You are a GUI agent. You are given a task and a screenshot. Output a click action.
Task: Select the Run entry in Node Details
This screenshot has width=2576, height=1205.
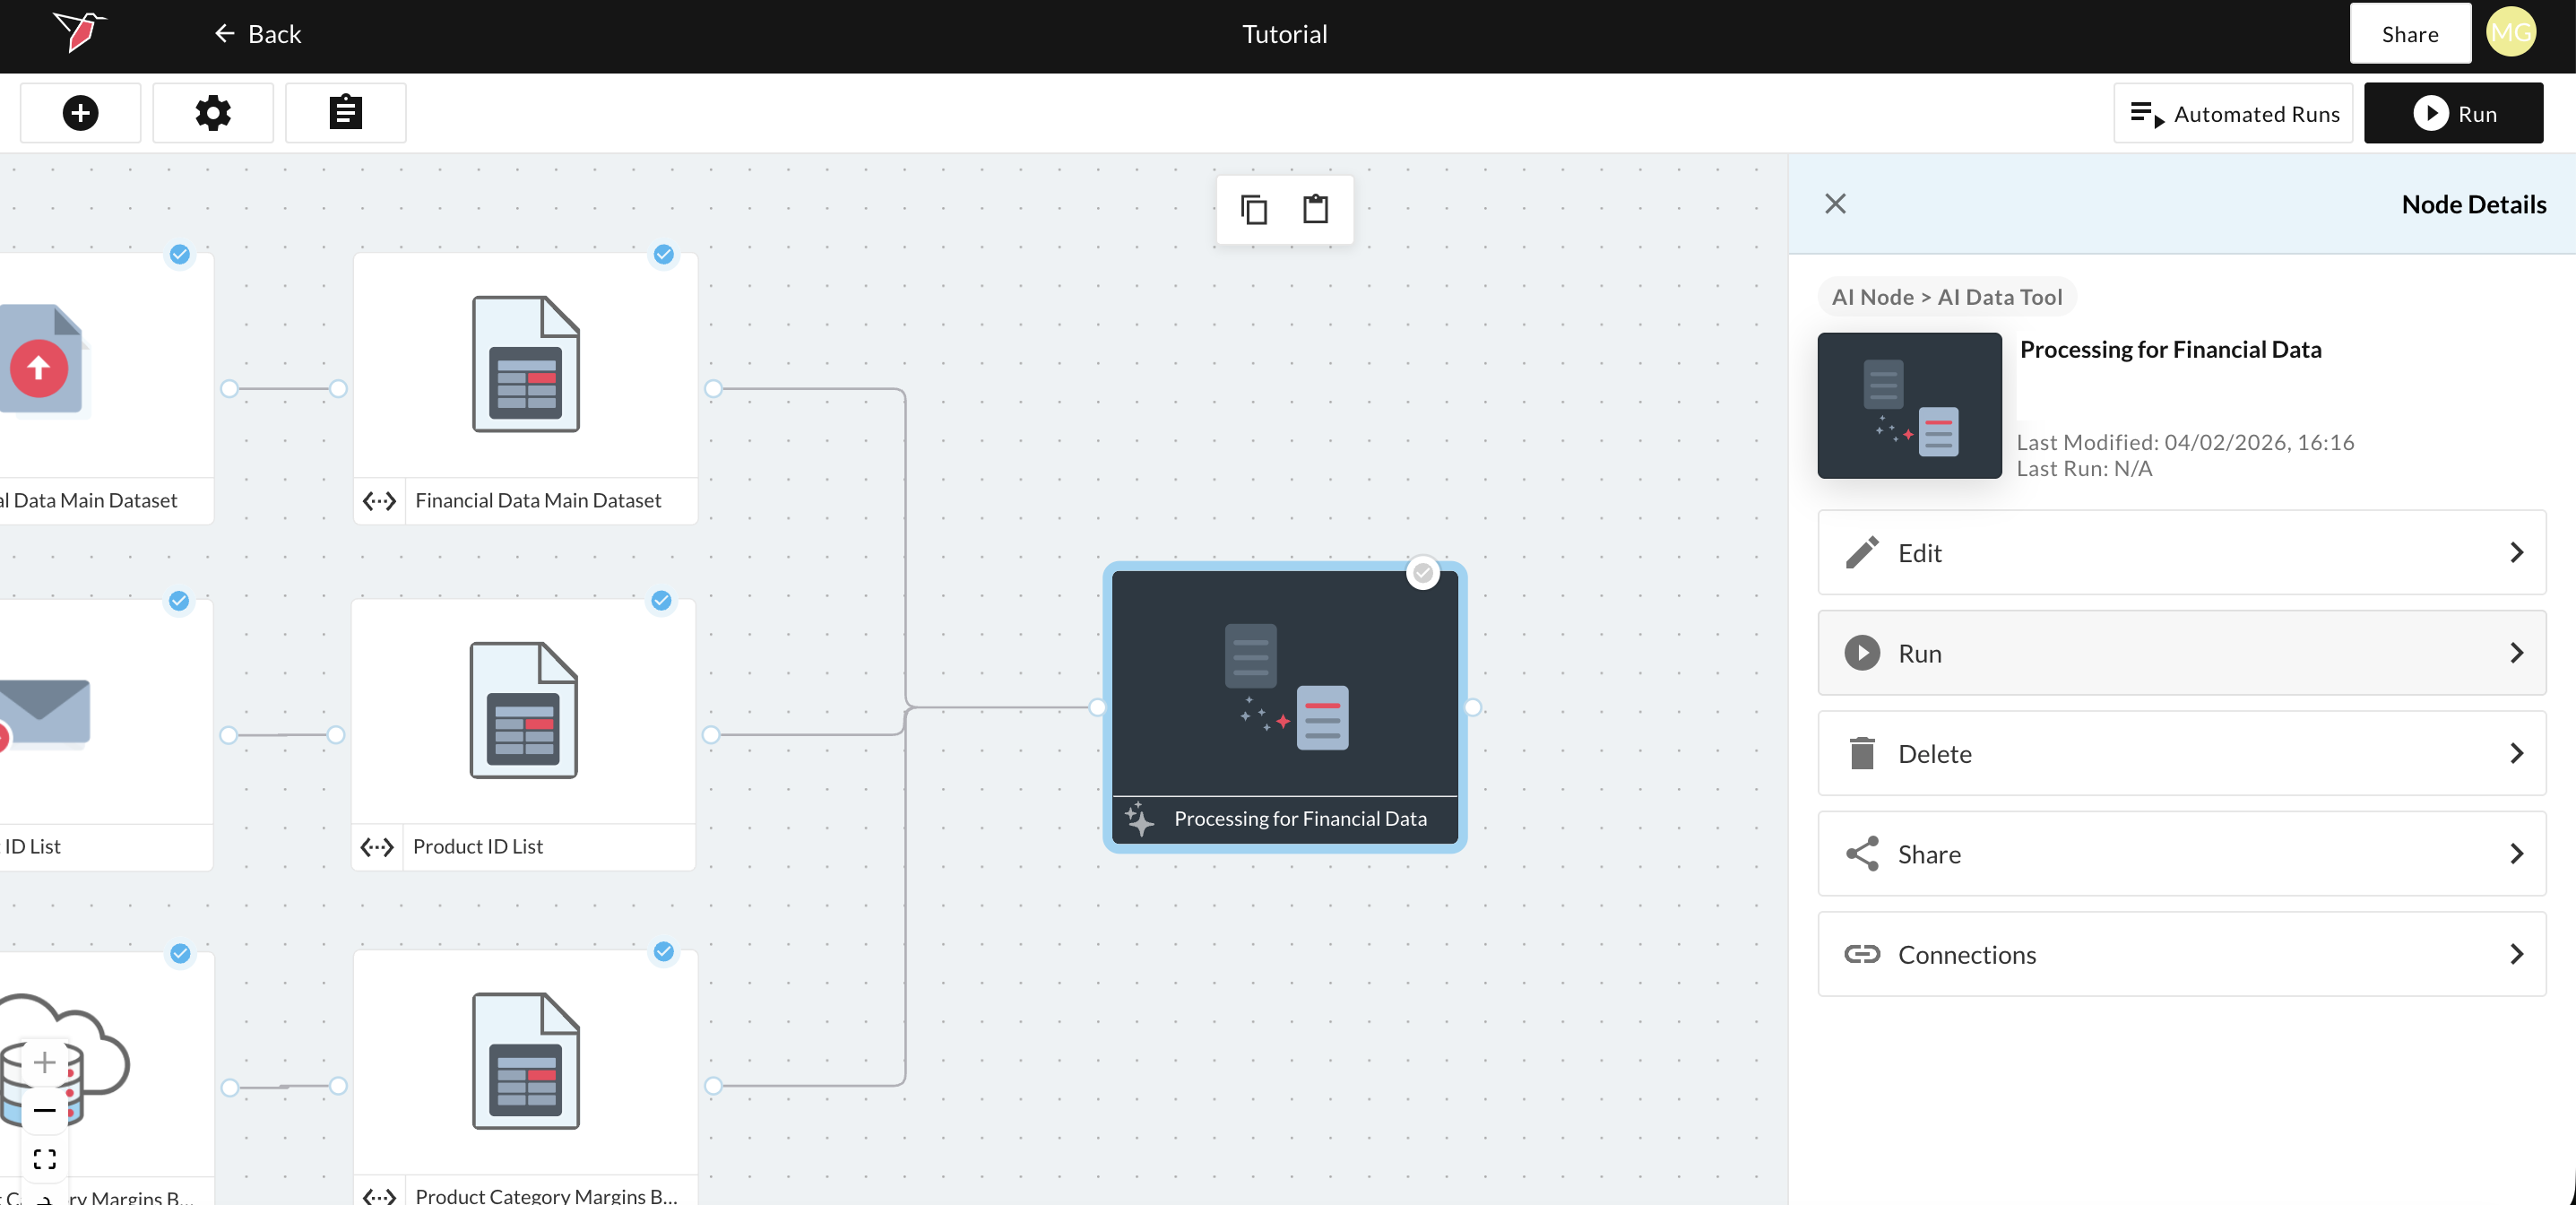tap(2181, 653)
